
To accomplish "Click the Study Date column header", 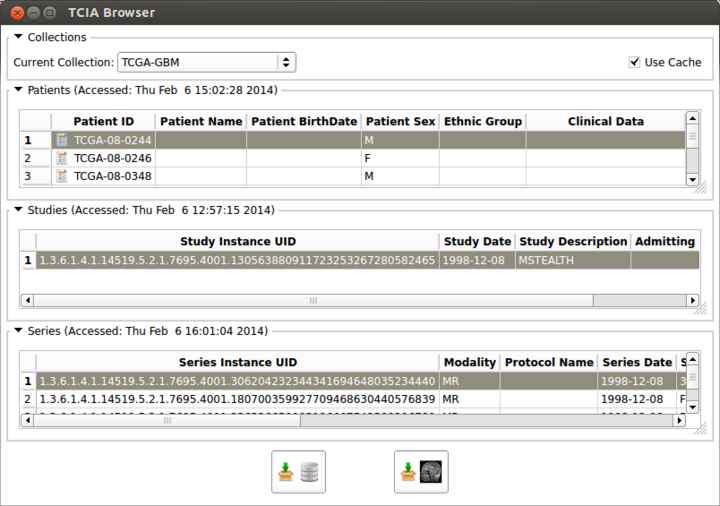I will pos(476,241).
